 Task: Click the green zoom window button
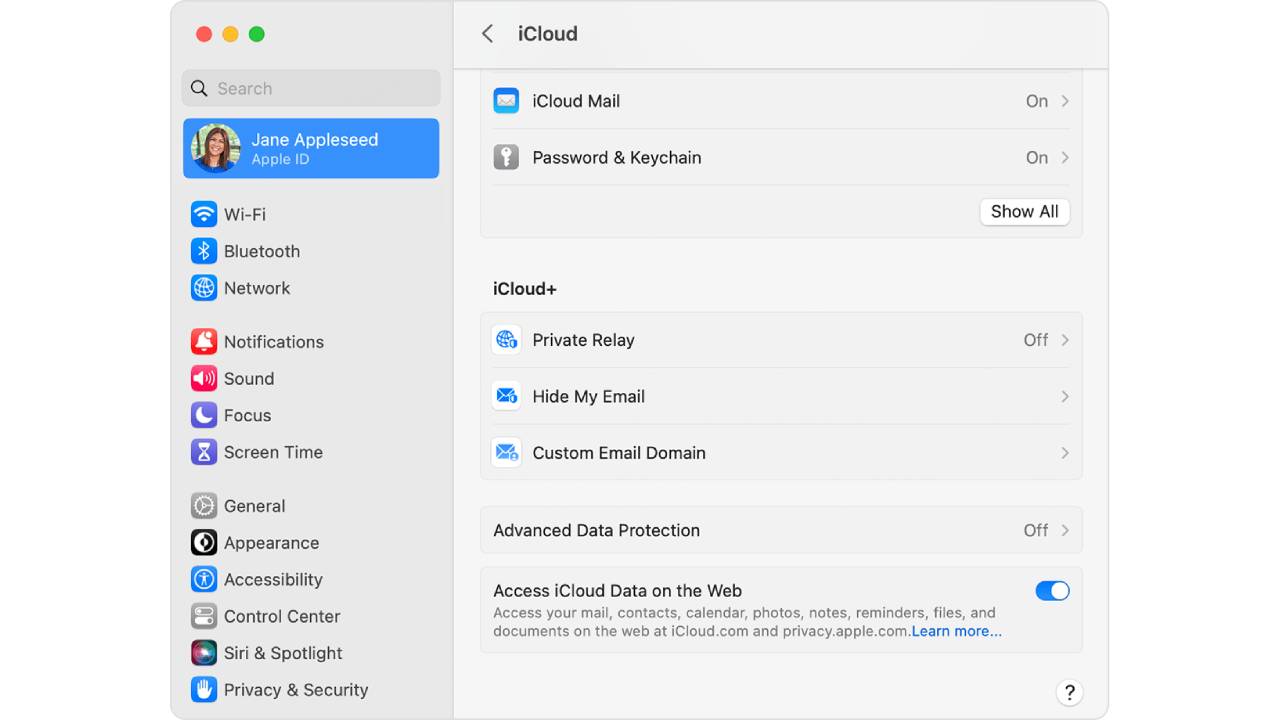click(x=256, y=34)
